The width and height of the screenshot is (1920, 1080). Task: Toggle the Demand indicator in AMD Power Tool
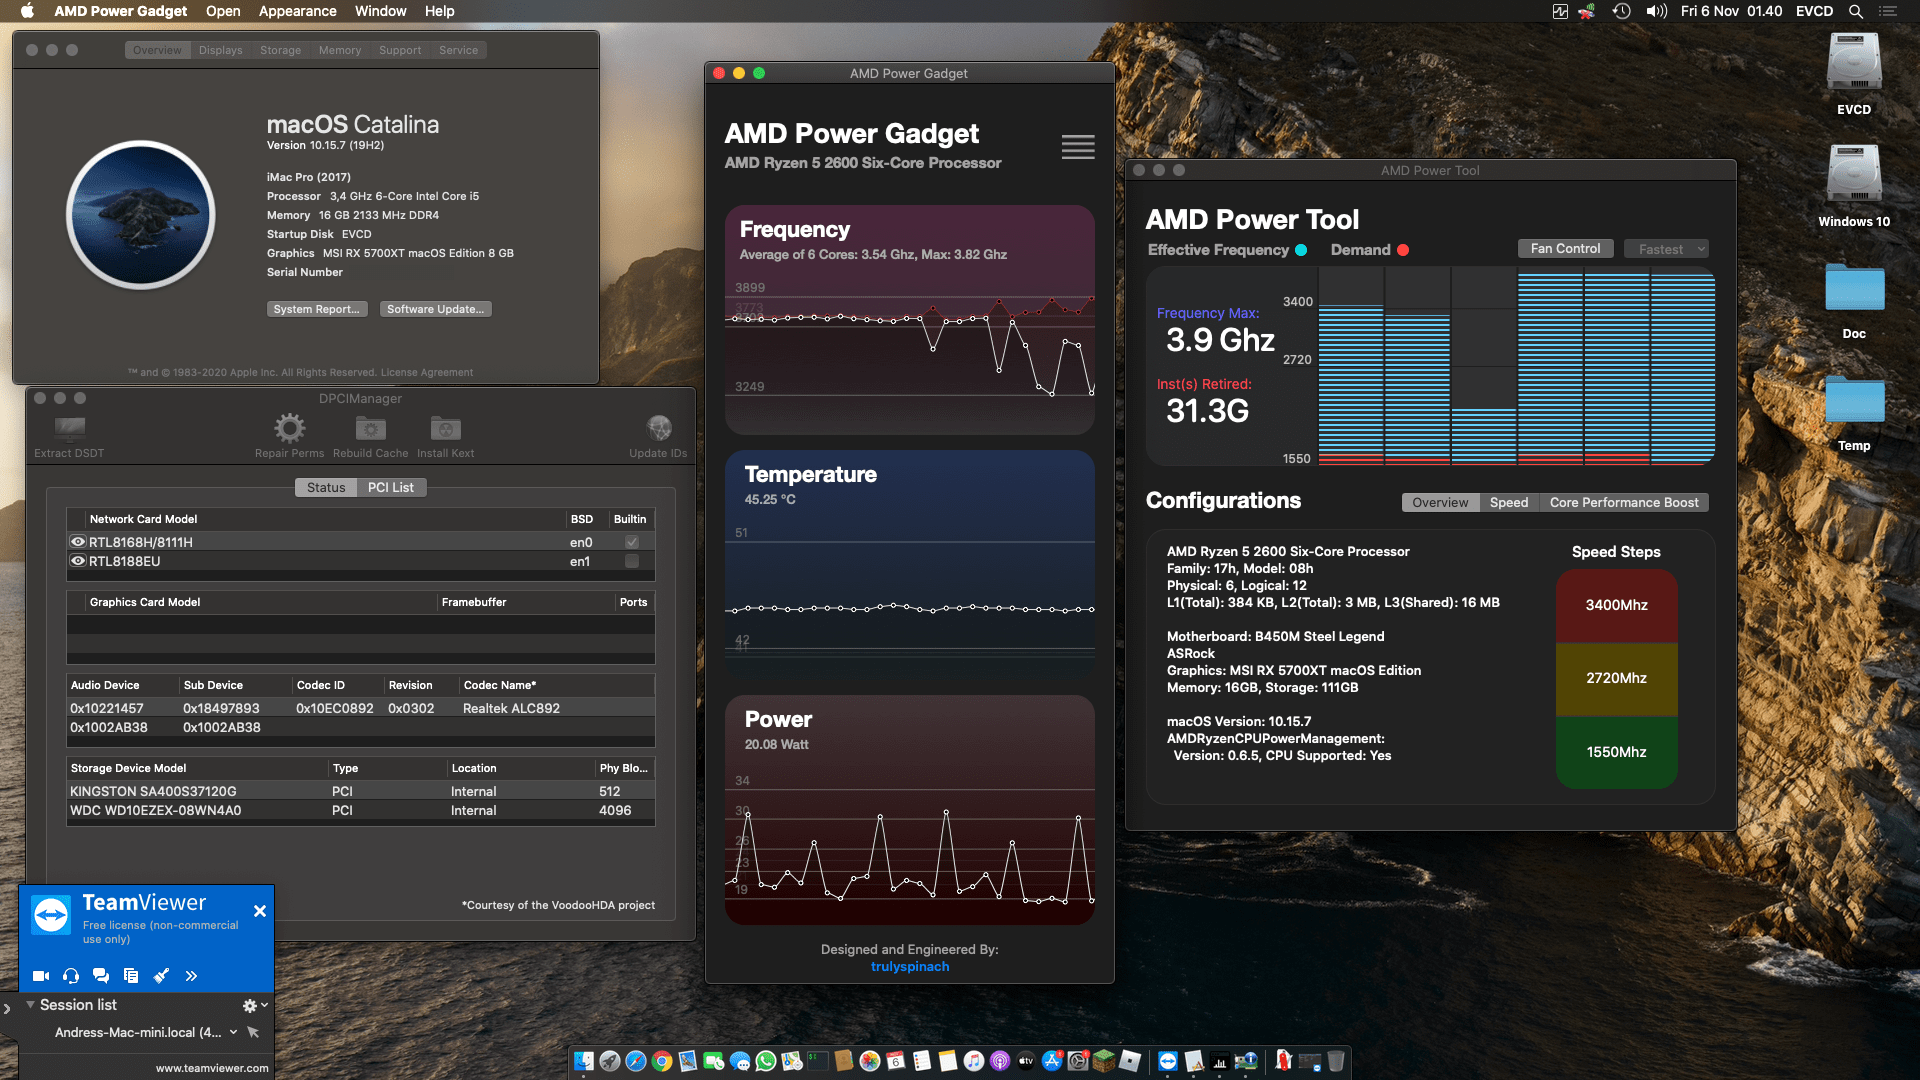pos(1405,250)
